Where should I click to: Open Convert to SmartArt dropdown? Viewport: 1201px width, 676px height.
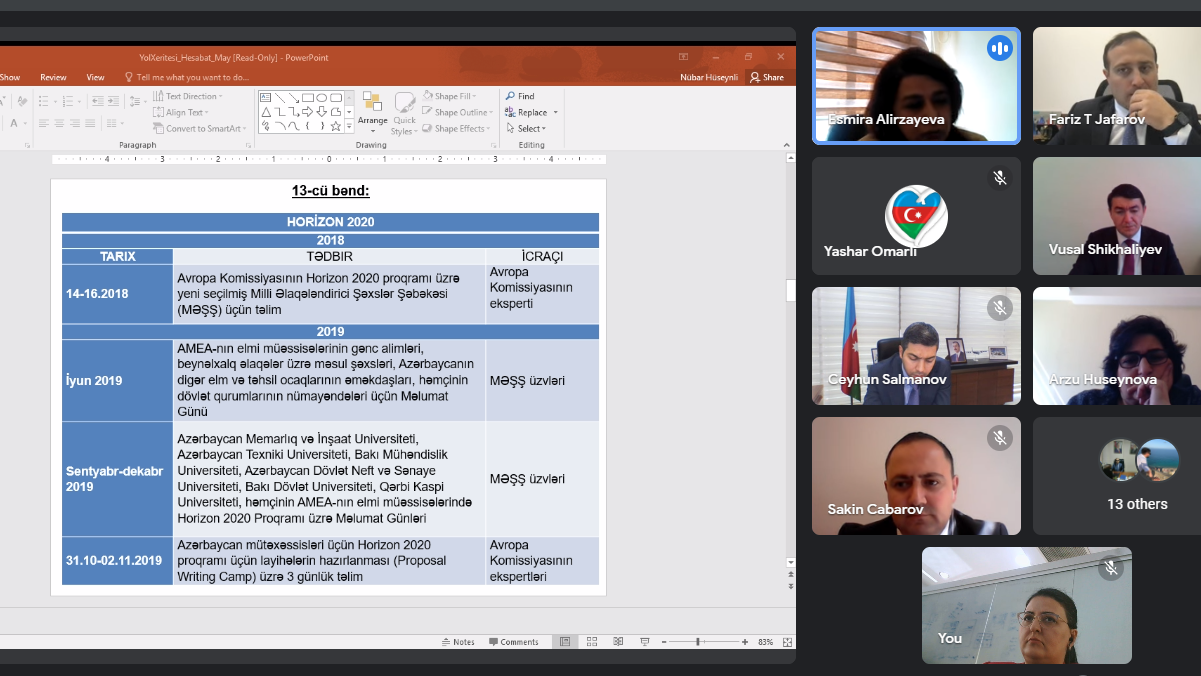[199, 128]
